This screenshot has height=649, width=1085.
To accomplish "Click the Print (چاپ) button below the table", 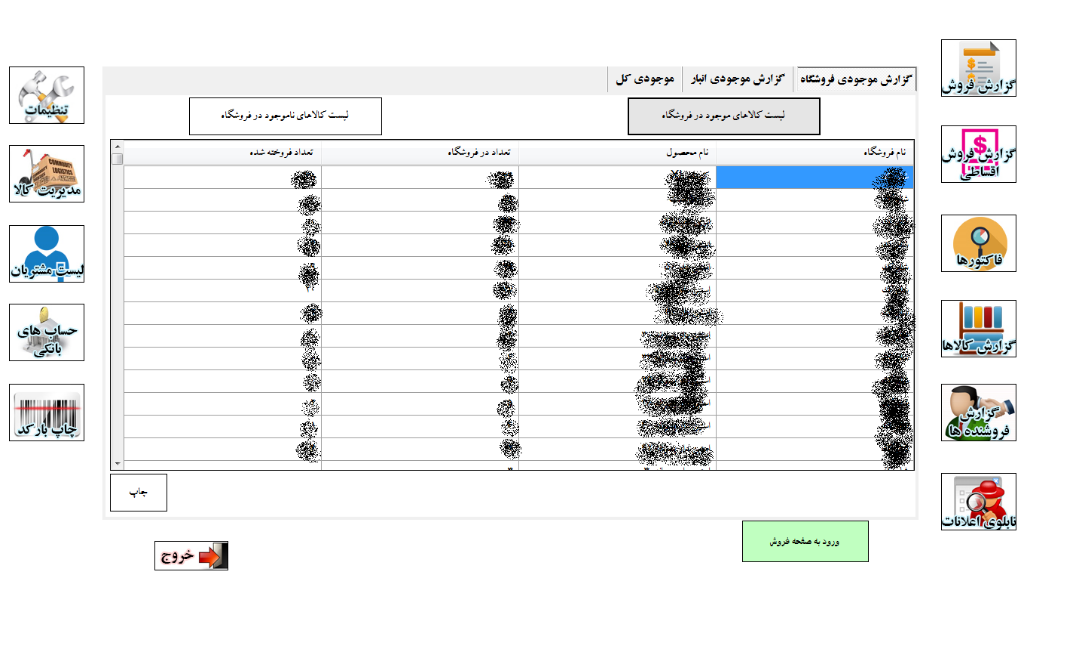I will pos(138,493).
